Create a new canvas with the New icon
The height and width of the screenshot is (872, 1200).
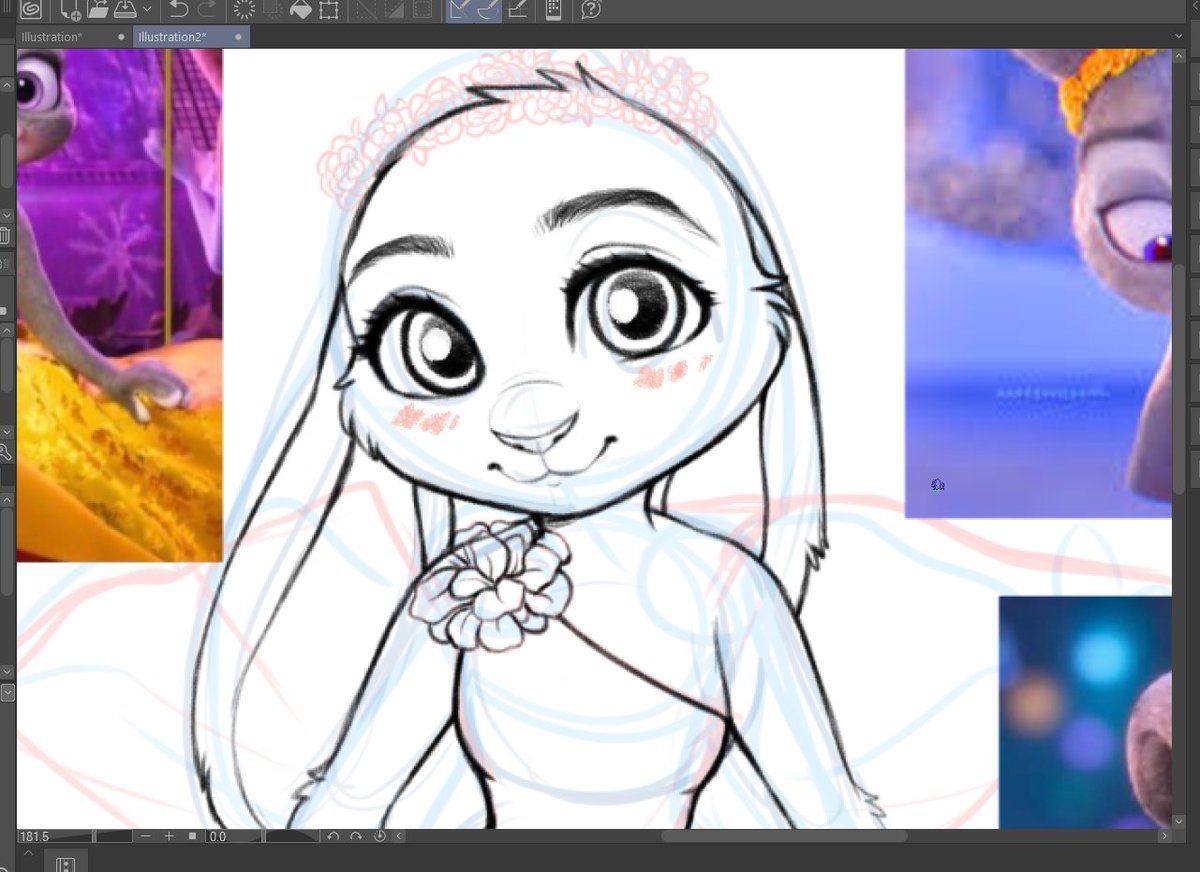coord(71,10)
